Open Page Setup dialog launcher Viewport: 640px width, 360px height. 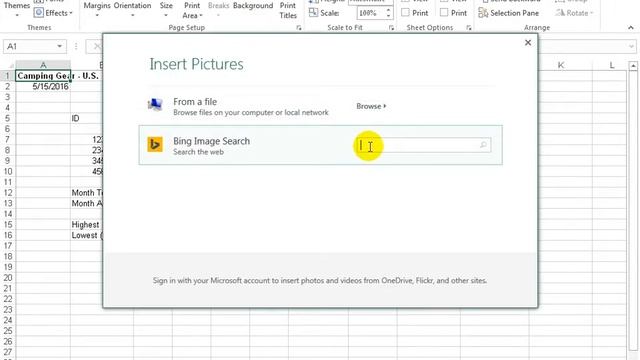(299, 28)
